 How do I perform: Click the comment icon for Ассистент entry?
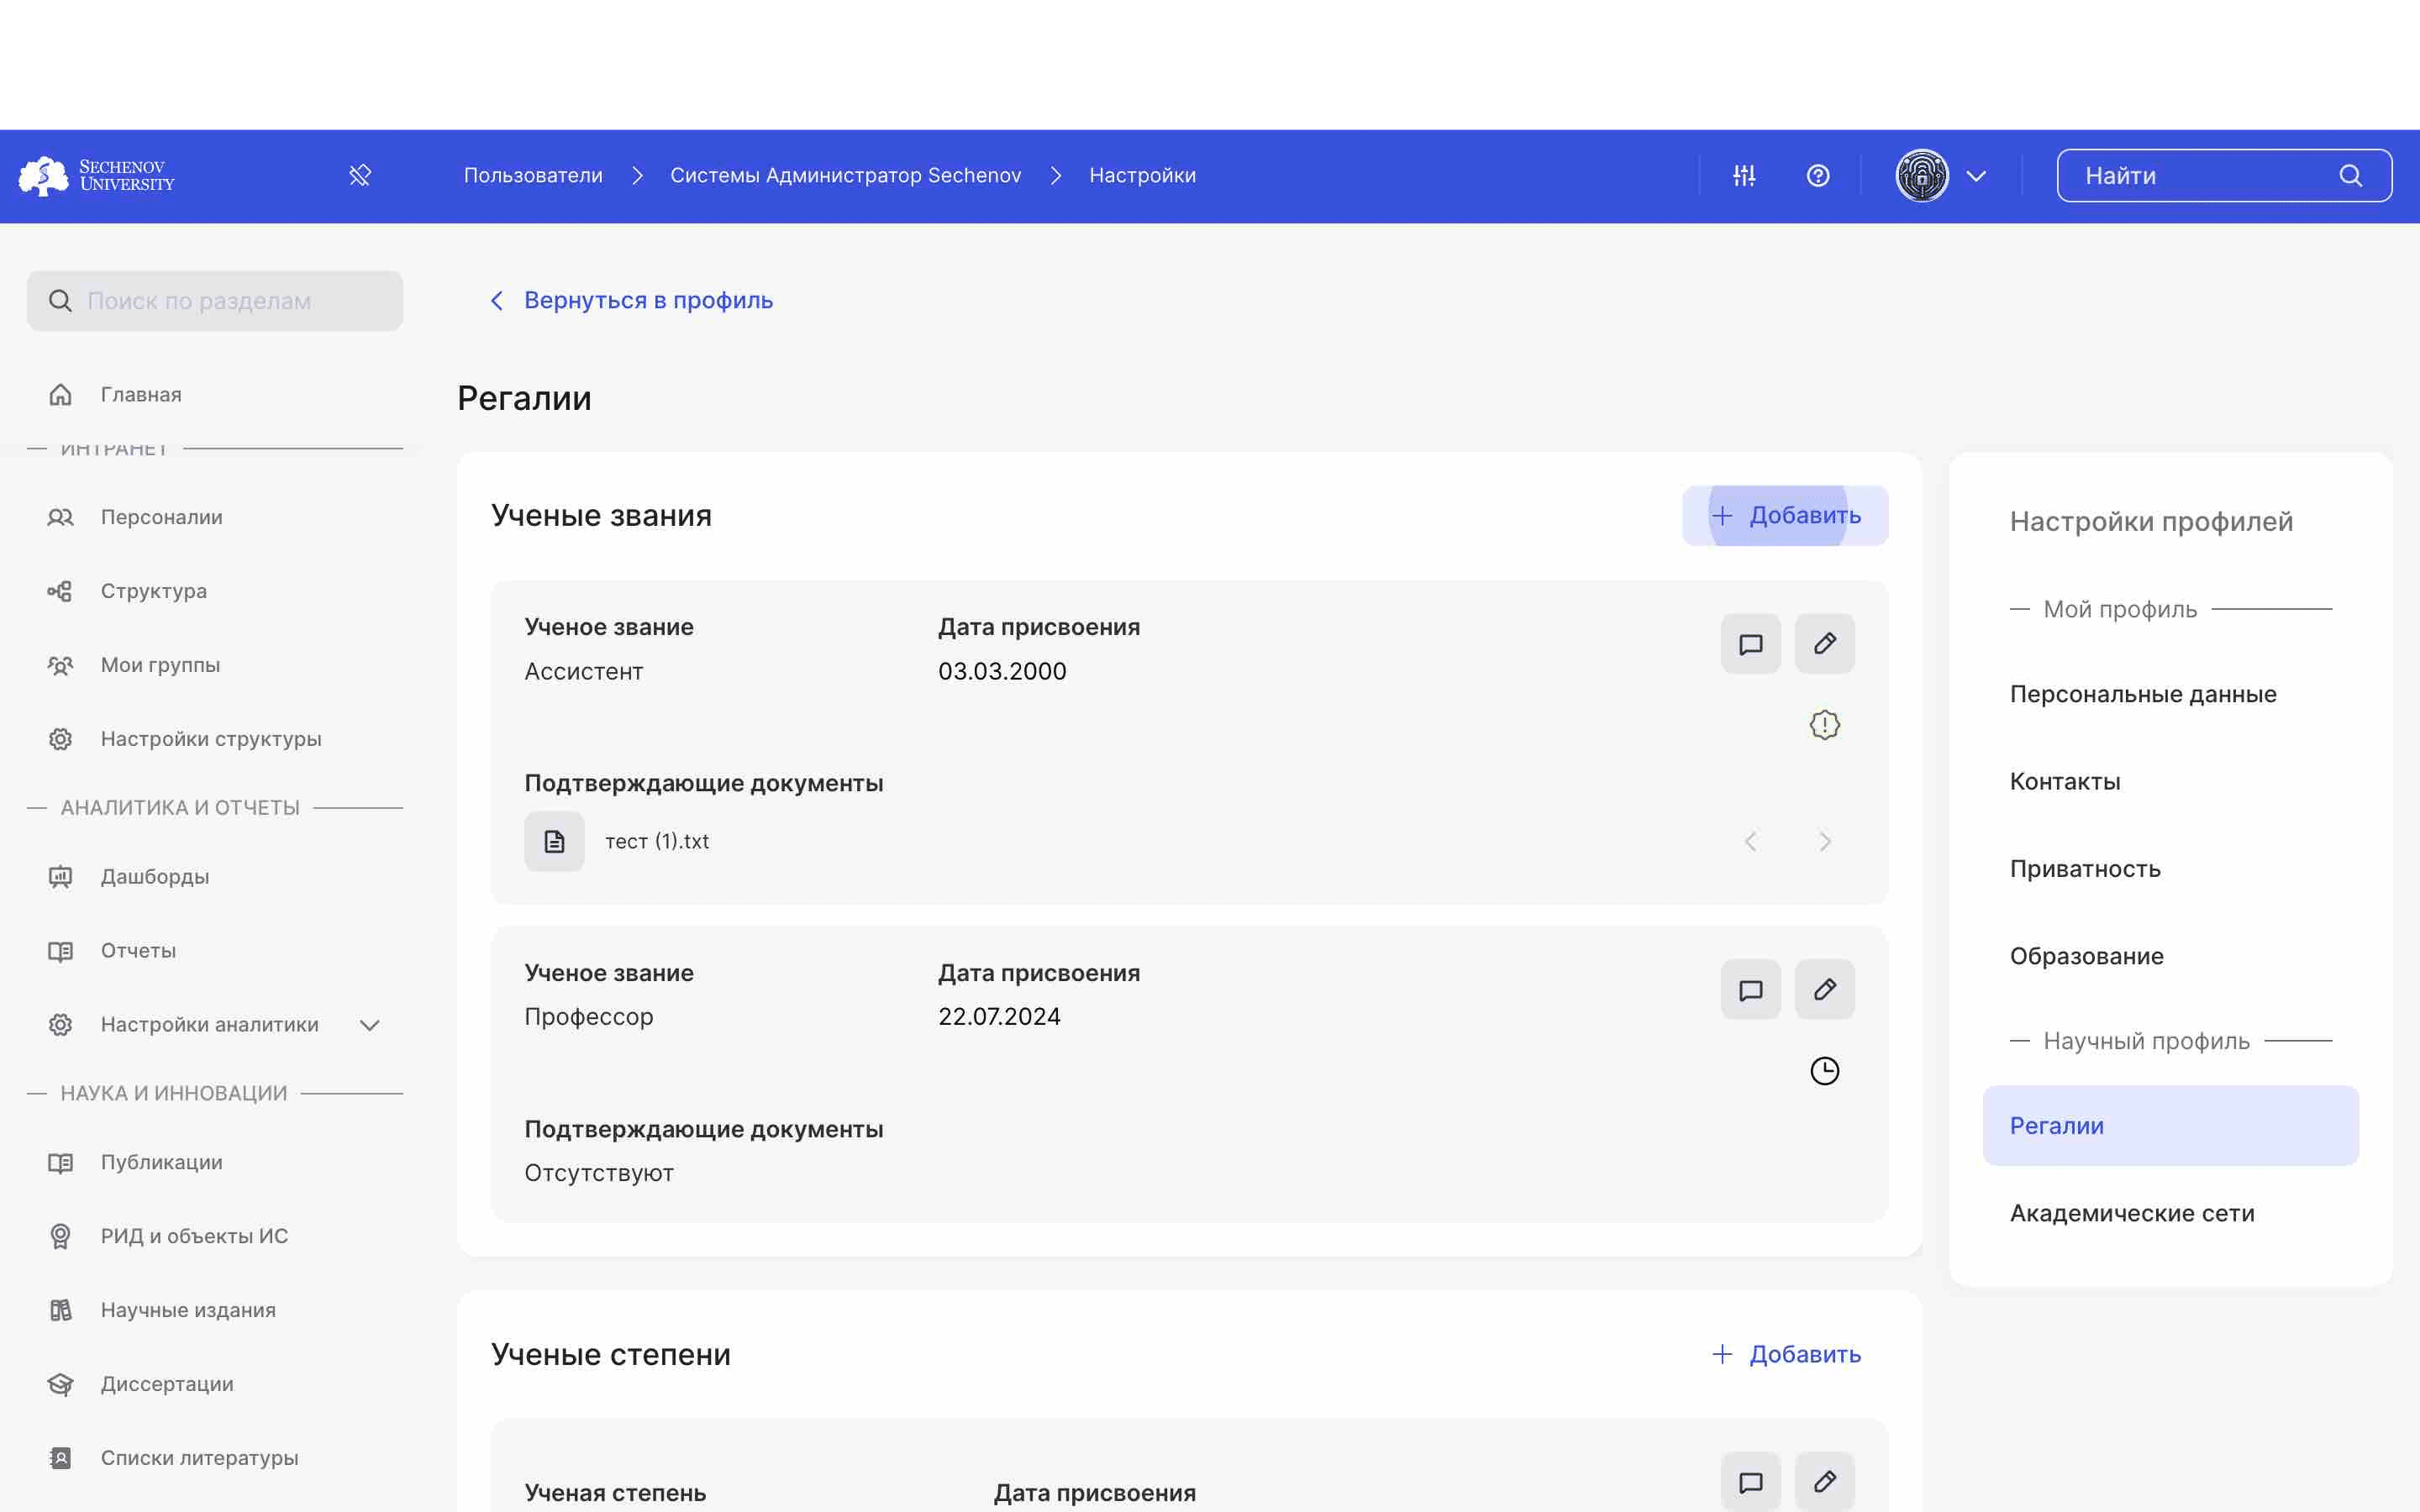tap(1751, 644)
